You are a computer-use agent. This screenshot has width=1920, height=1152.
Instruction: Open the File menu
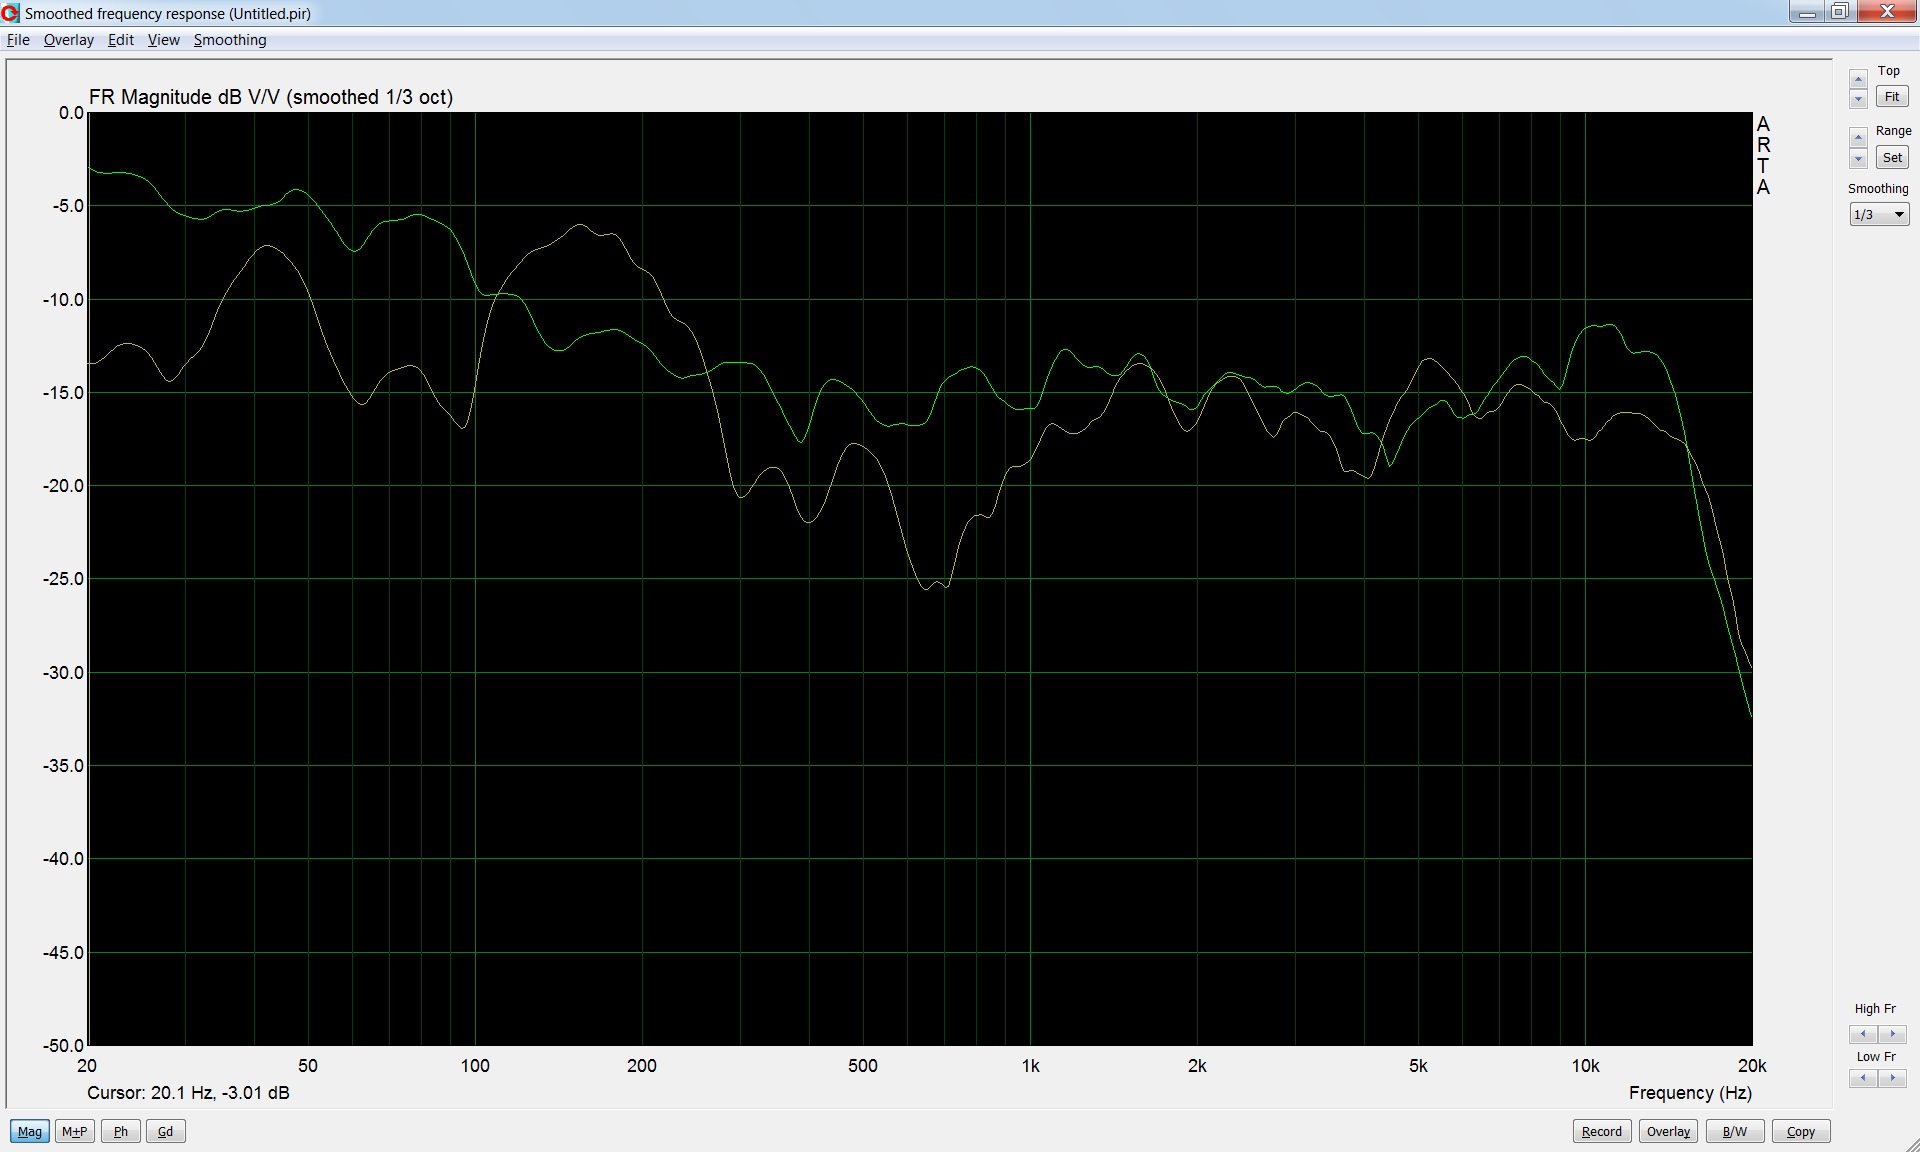18,40
